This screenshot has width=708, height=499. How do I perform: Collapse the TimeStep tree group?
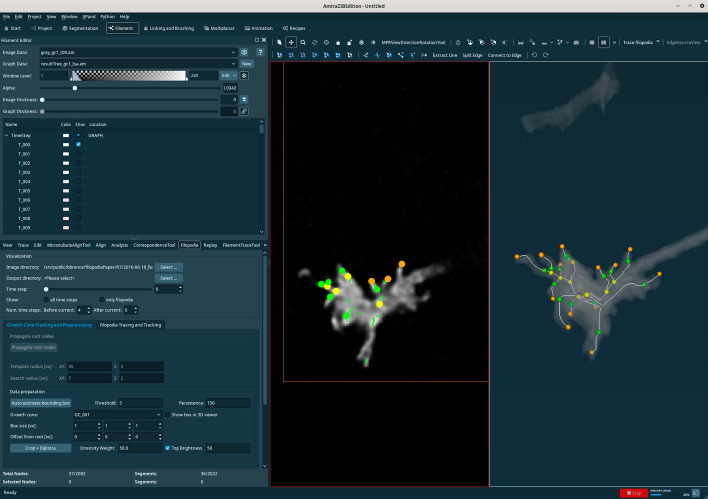(6, 135)
